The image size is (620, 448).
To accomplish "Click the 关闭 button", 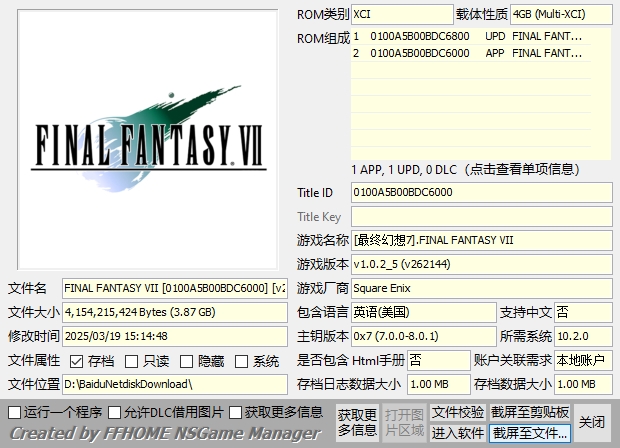I will coord(592,422).
